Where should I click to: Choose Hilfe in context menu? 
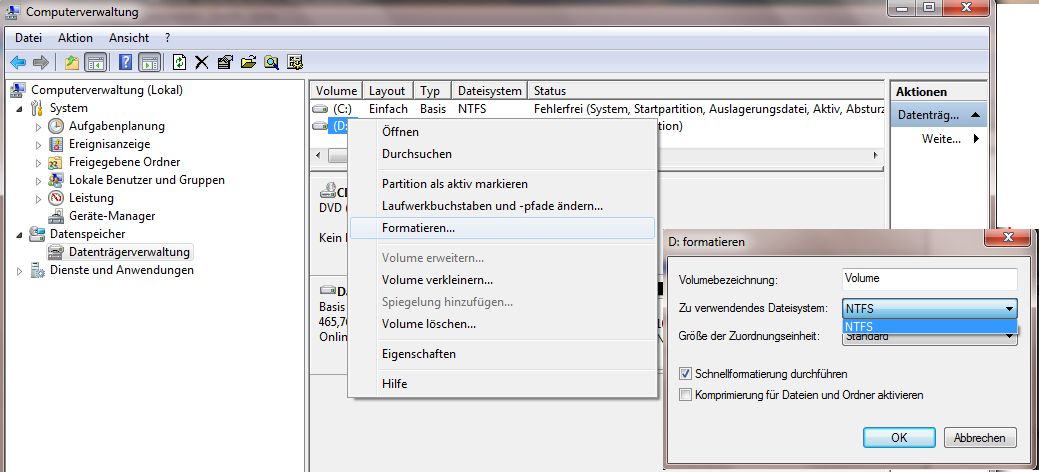(502, 384)
